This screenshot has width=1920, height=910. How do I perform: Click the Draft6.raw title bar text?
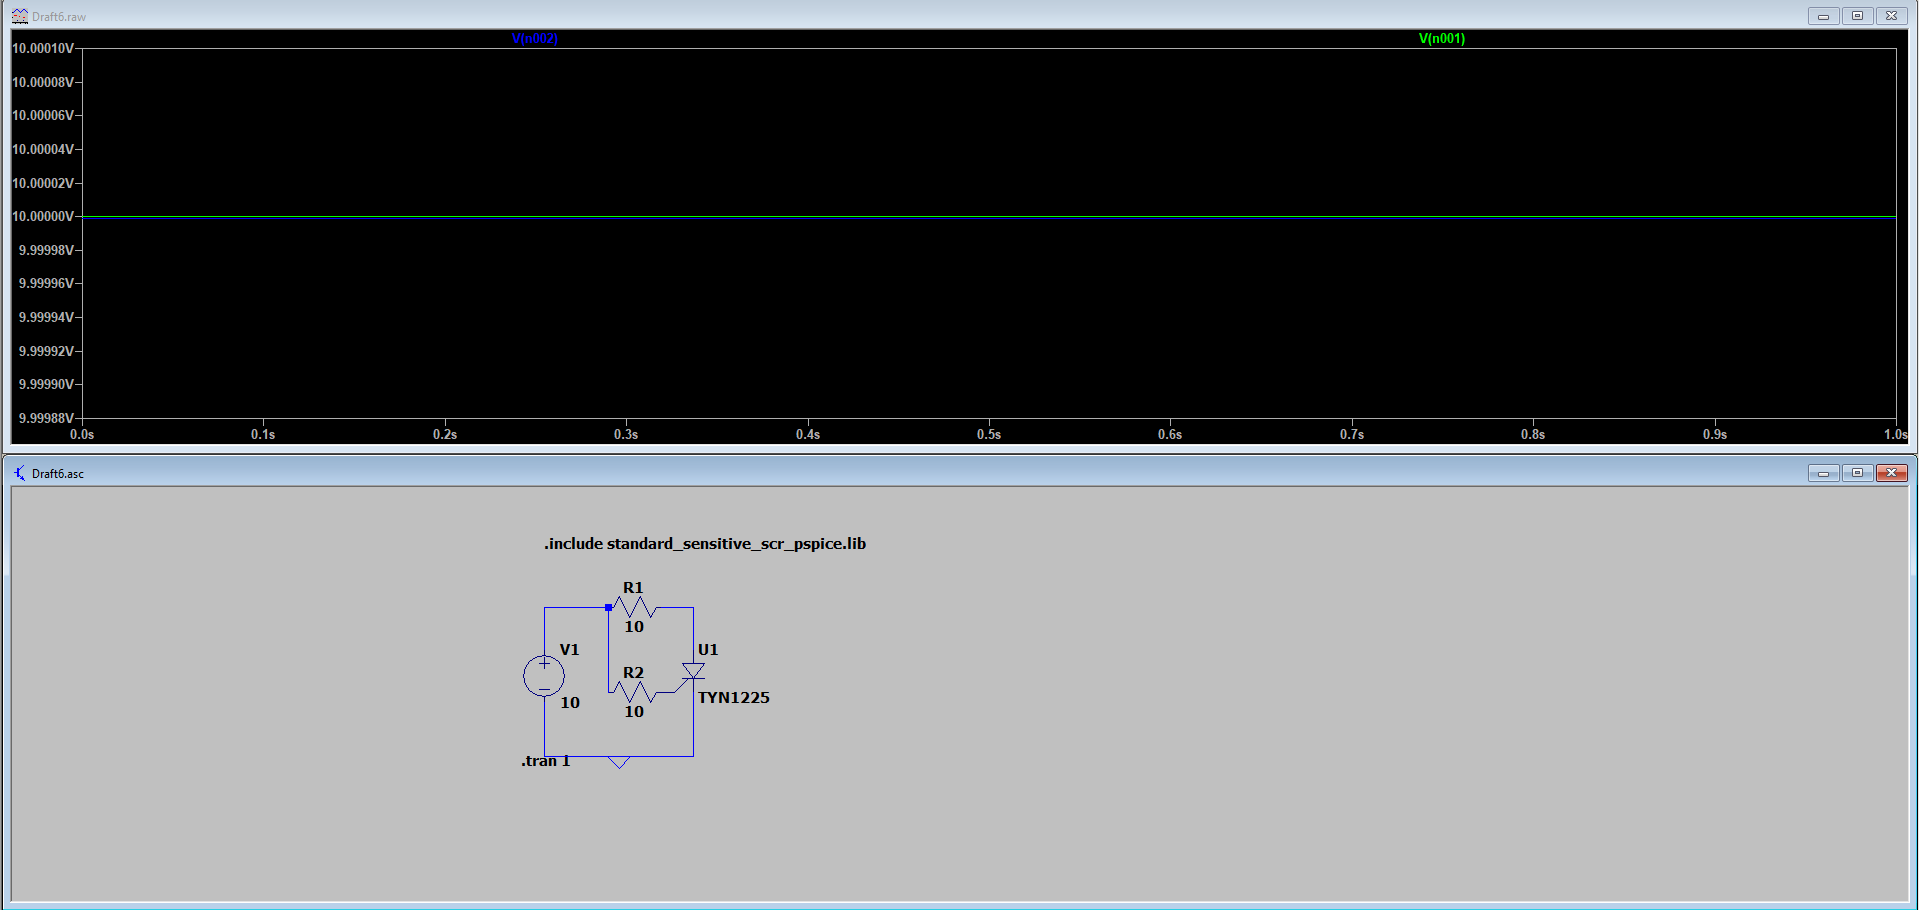point(59,17)
